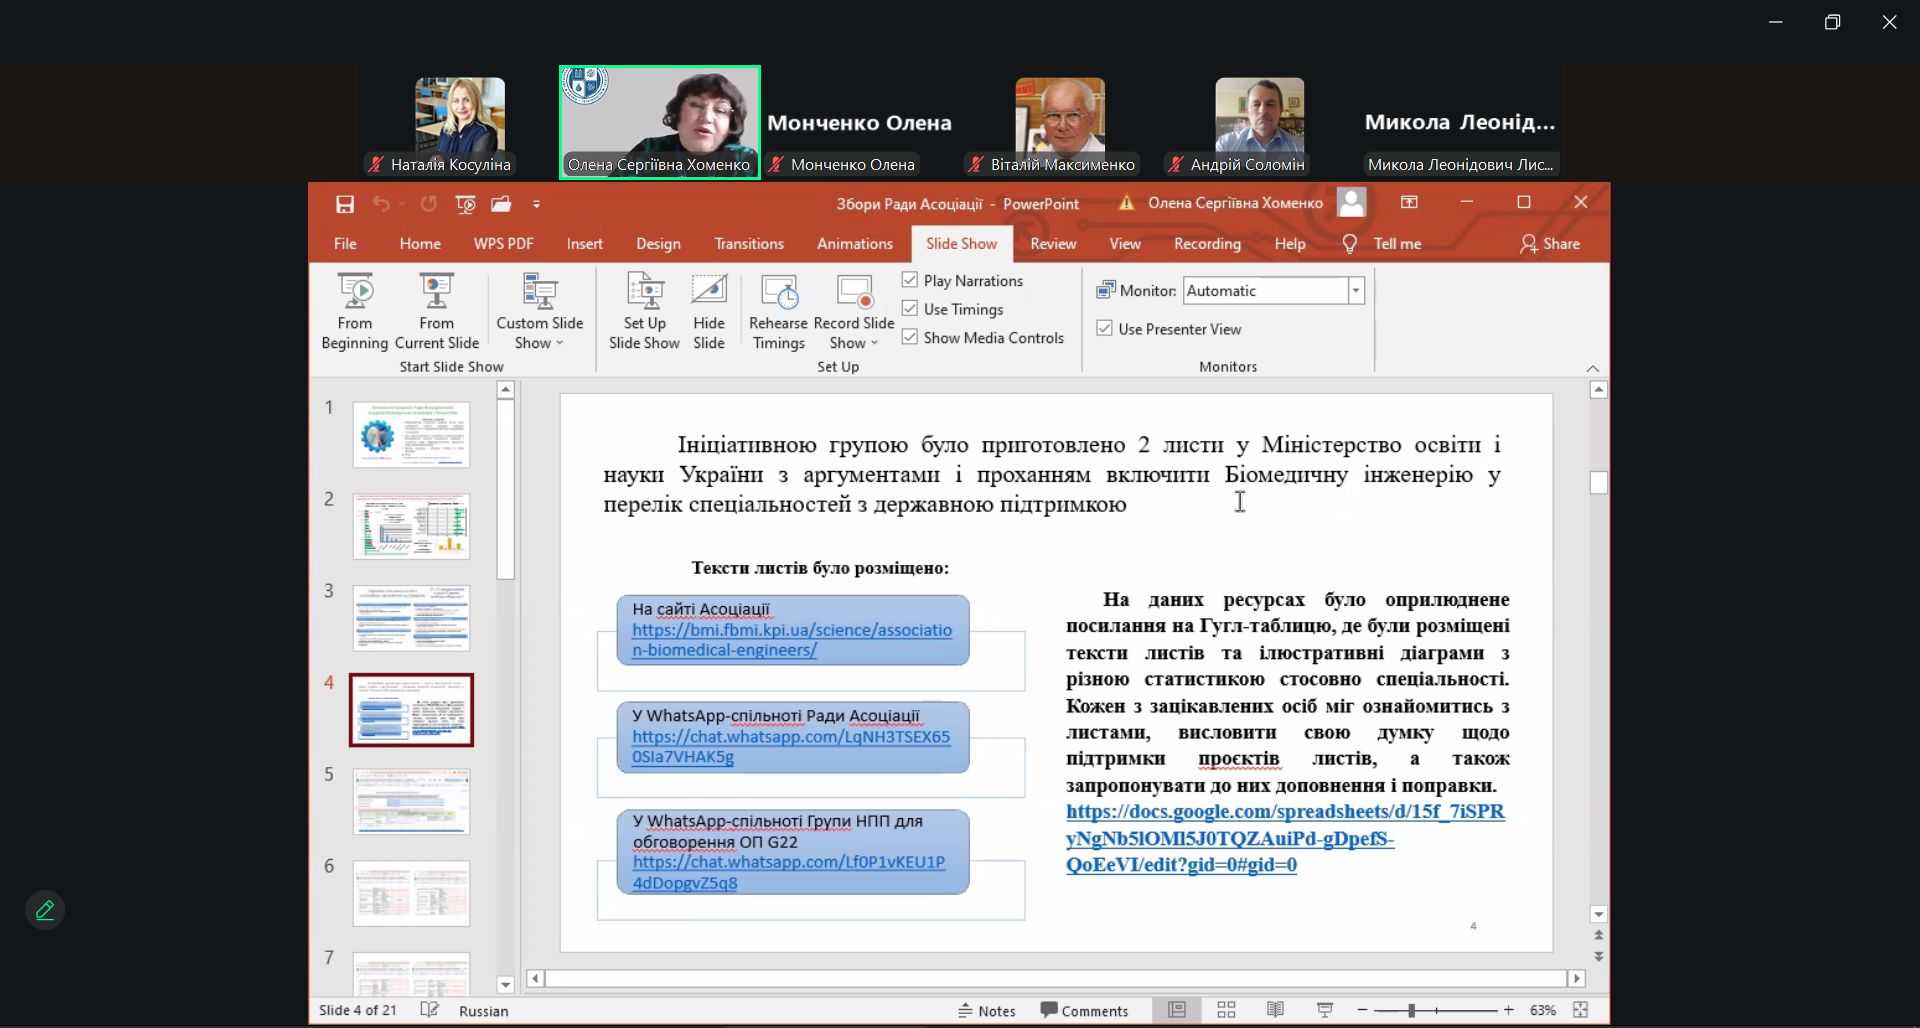Open the Google spreadsheet link on slide

[x=1284, y=838]
